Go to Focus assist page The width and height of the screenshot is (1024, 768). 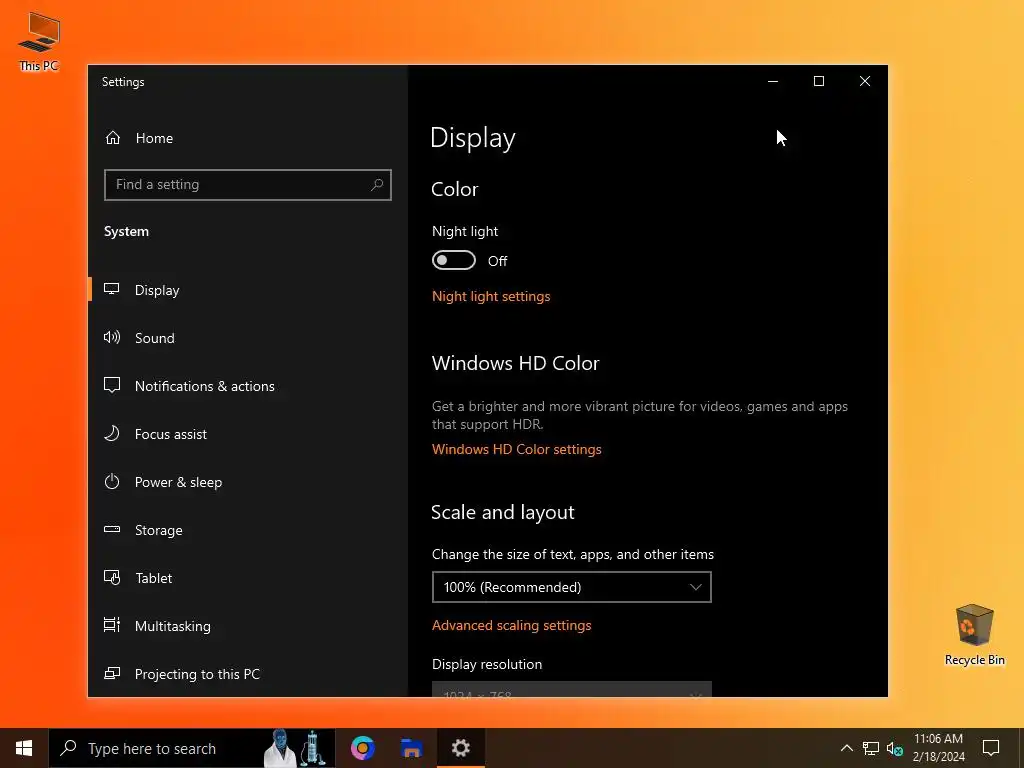tap(248, 434)
